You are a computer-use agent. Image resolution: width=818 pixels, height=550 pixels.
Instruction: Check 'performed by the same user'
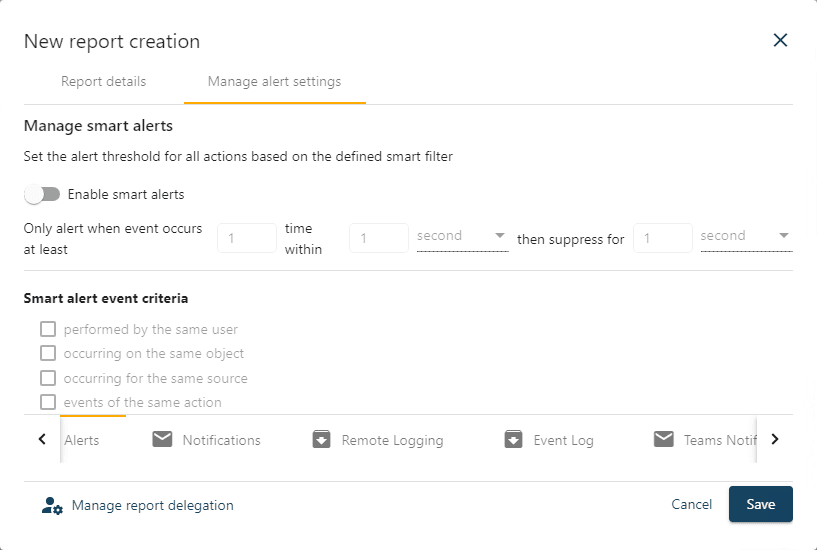[x=48, y=329]
